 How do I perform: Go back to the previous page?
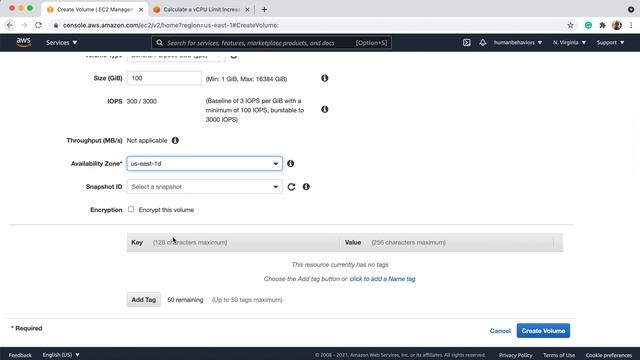point(10,25)
